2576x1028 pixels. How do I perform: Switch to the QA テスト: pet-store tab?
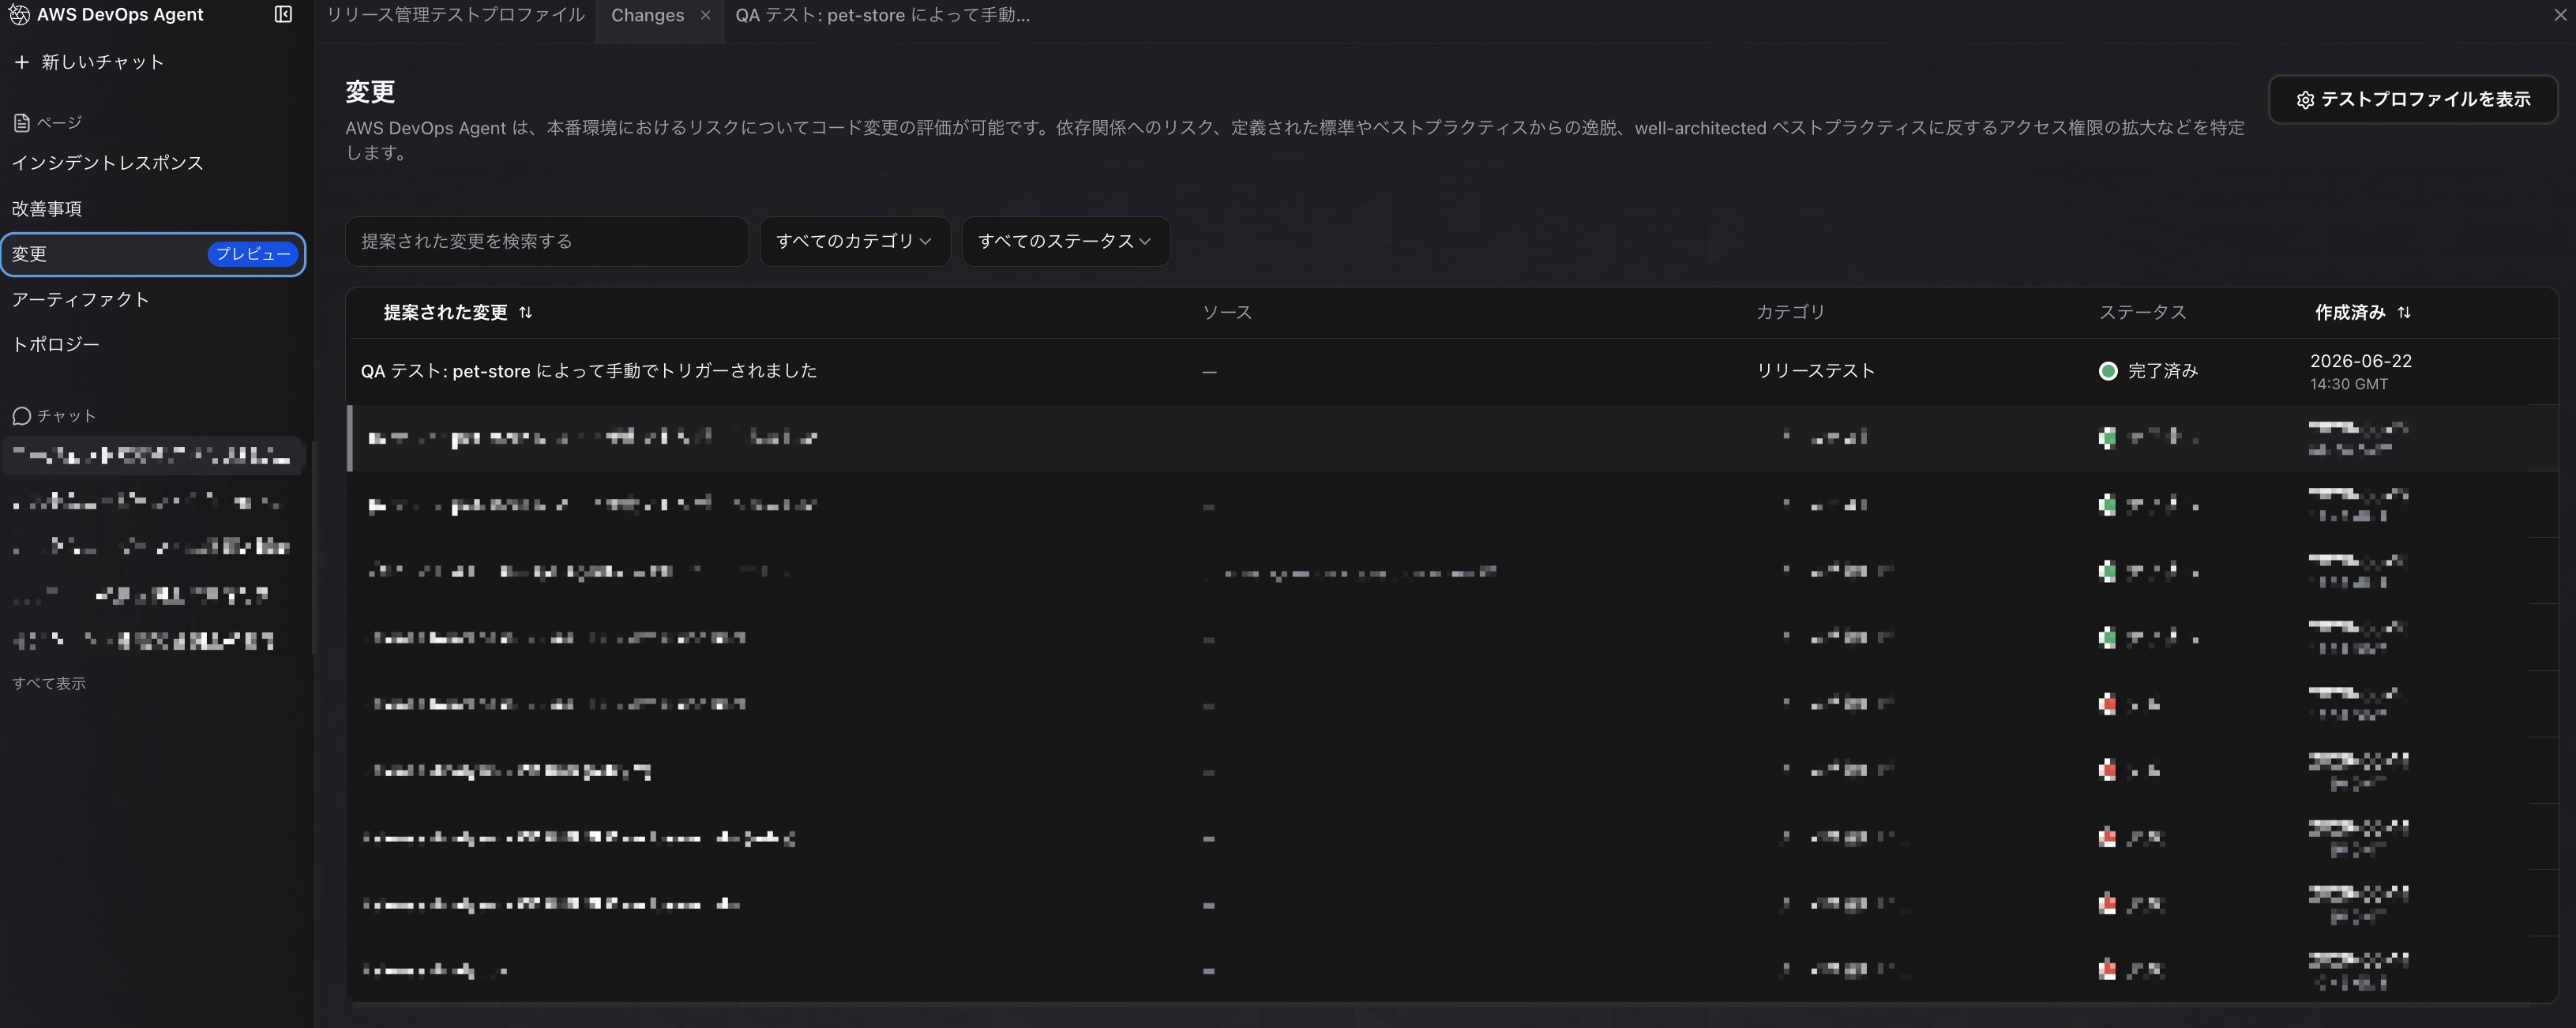tap(882, 15)
